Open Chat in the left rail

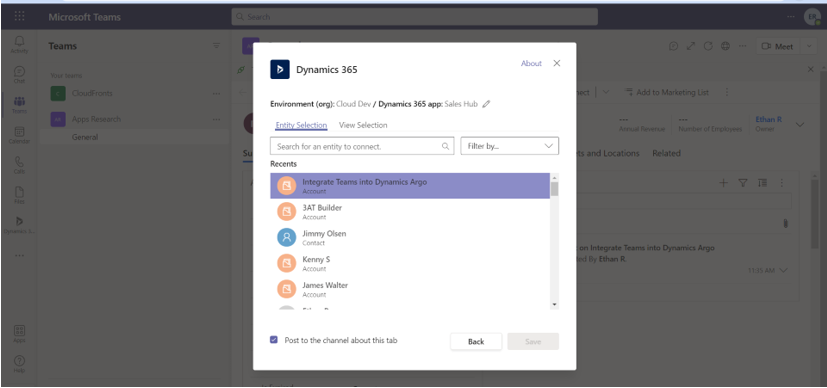(x=20, y=74)
